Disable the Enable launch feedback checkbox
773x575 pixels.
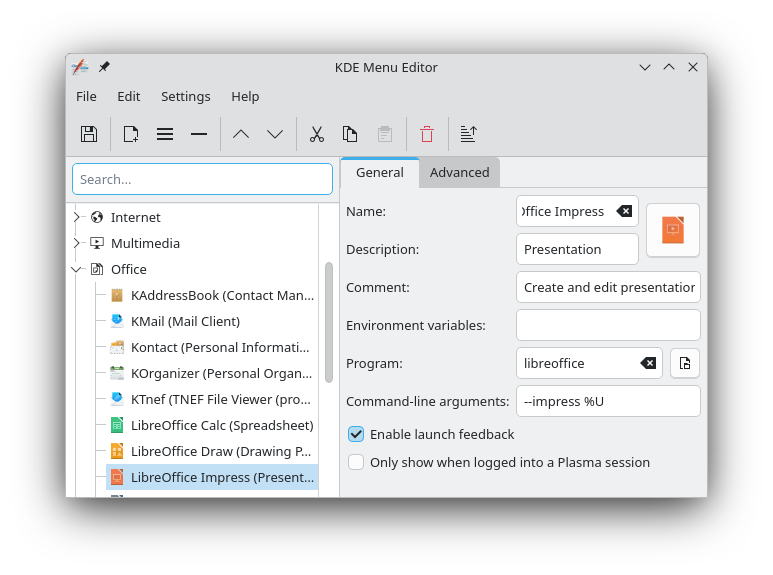[x=356, y=434]
